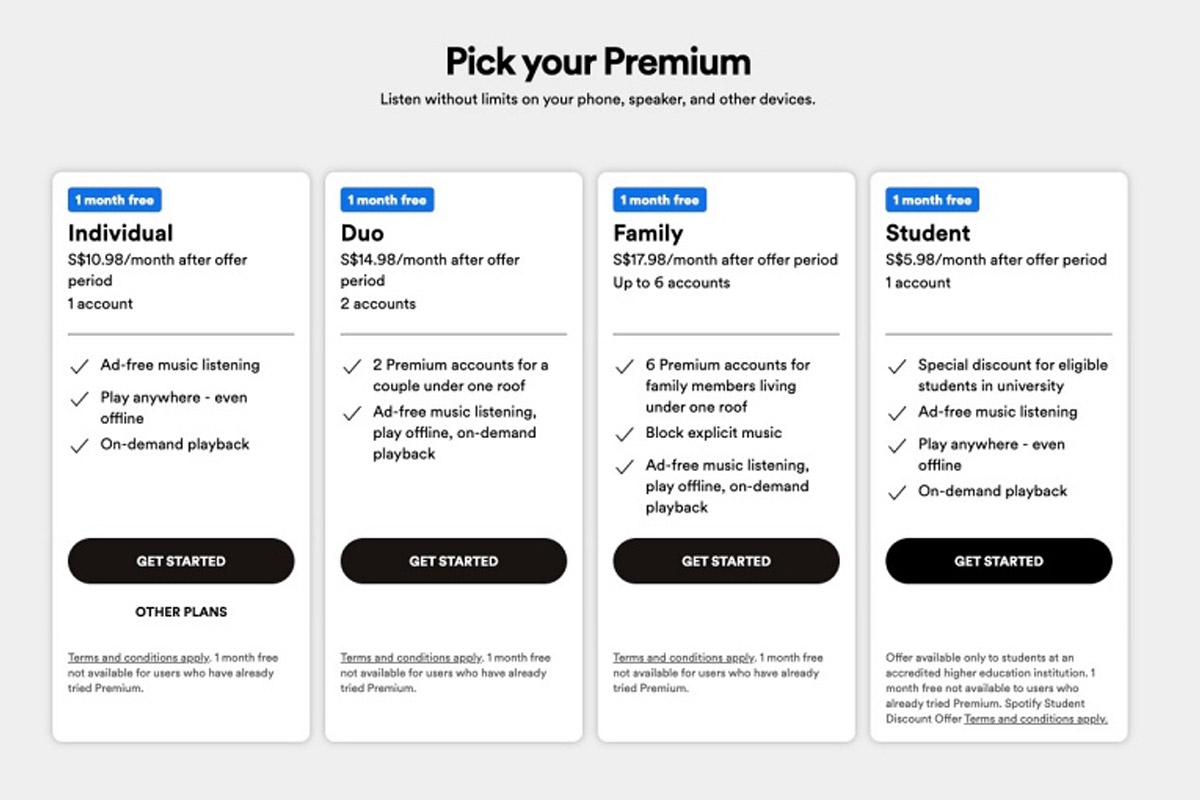The image size is (1200, 800).
Task: Click checkmark beside 6 Premium accounts feature
Action: 625,367
